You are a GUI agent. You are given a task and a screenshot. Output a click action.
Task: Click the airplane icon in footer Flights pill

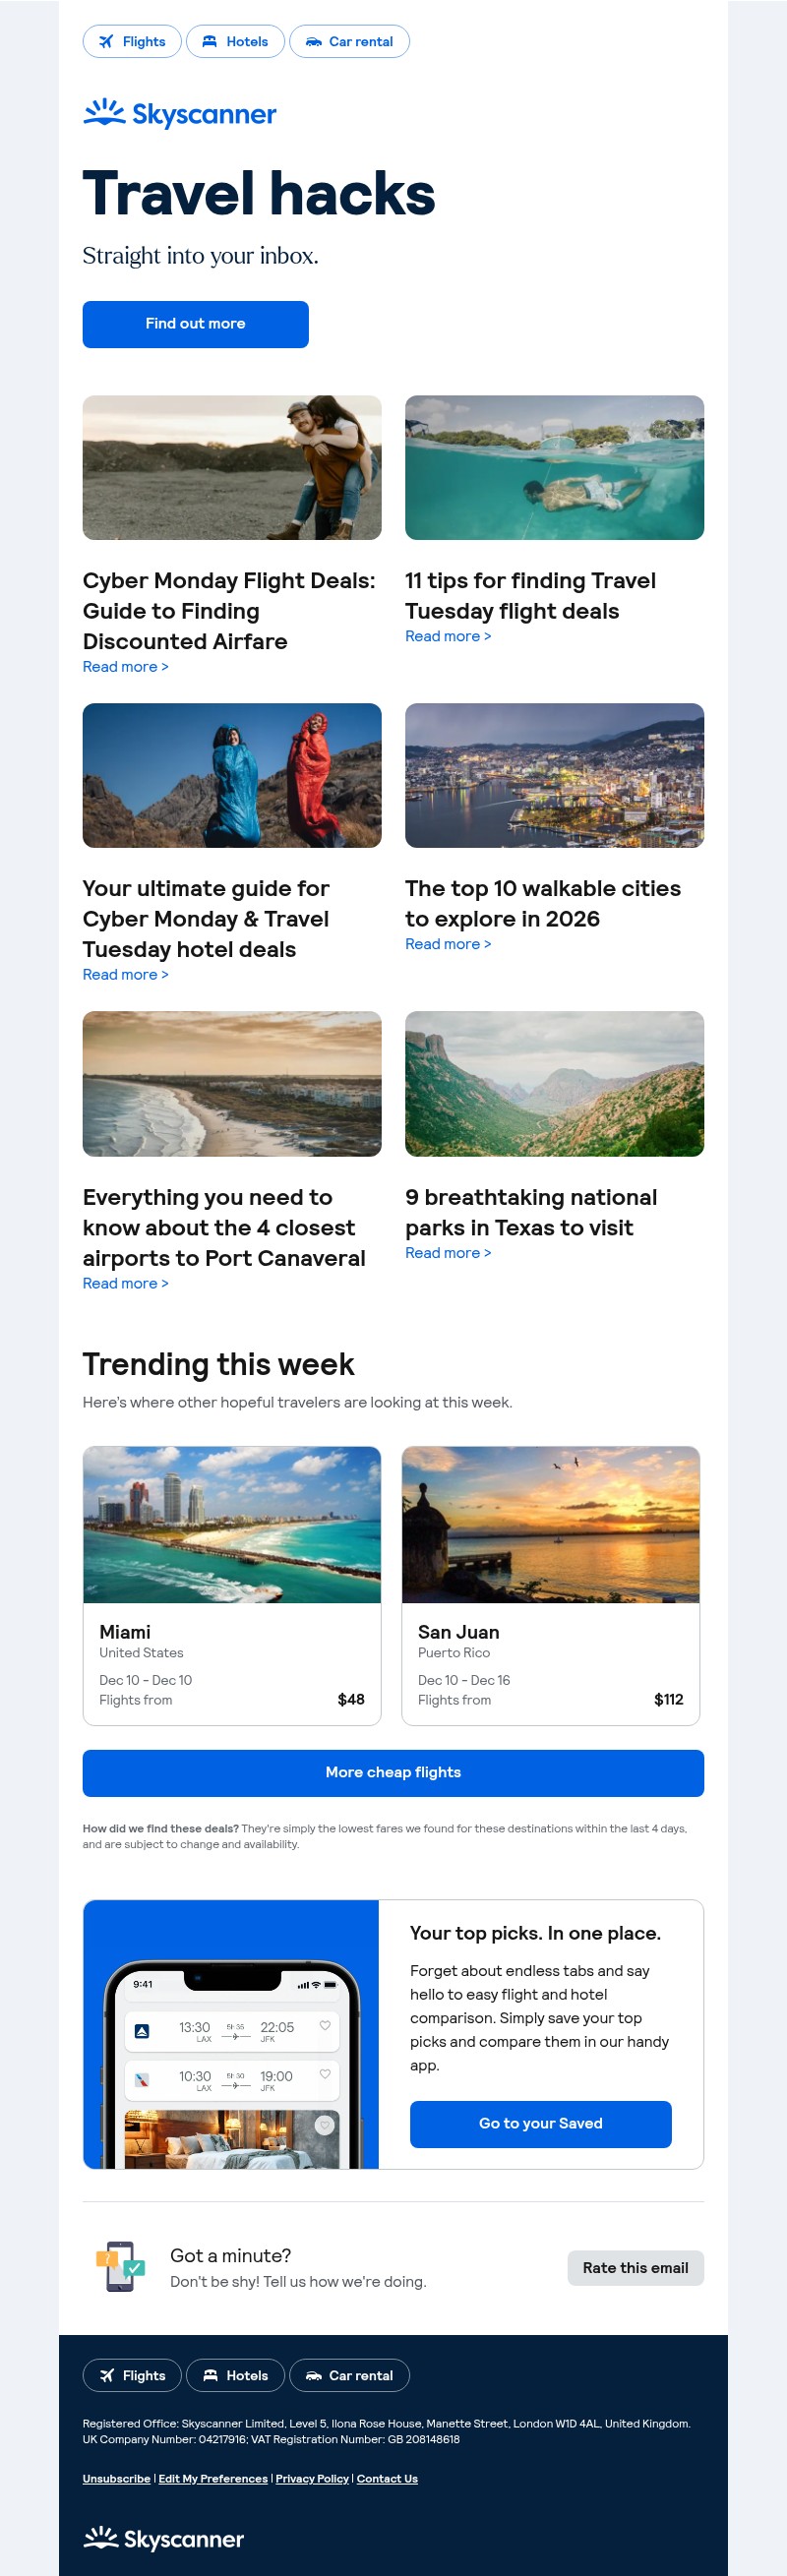(106, 2375)
